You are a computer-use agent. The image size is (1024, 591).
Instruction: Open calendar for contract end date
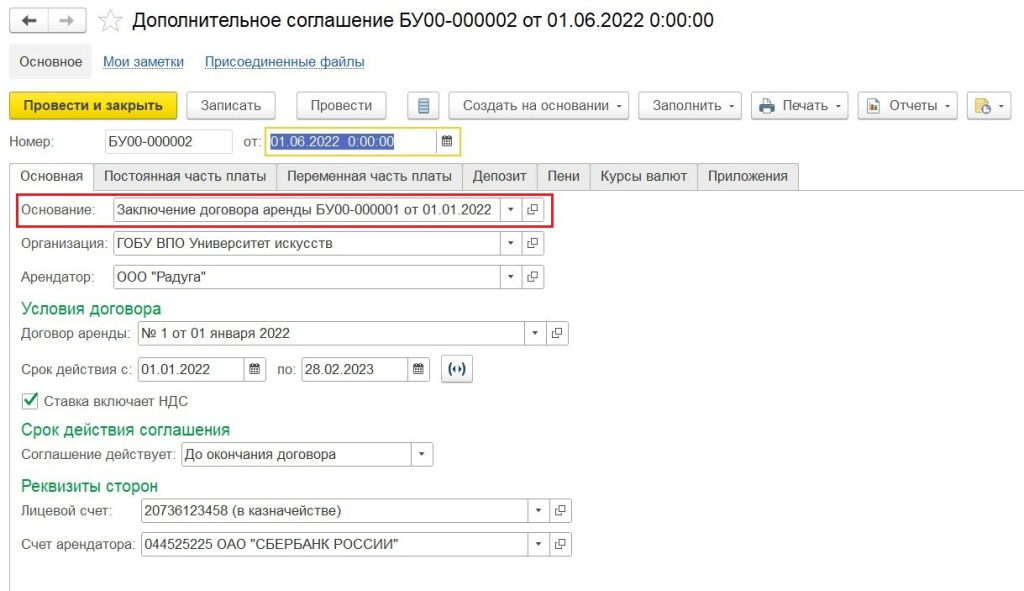pos(420,369)
